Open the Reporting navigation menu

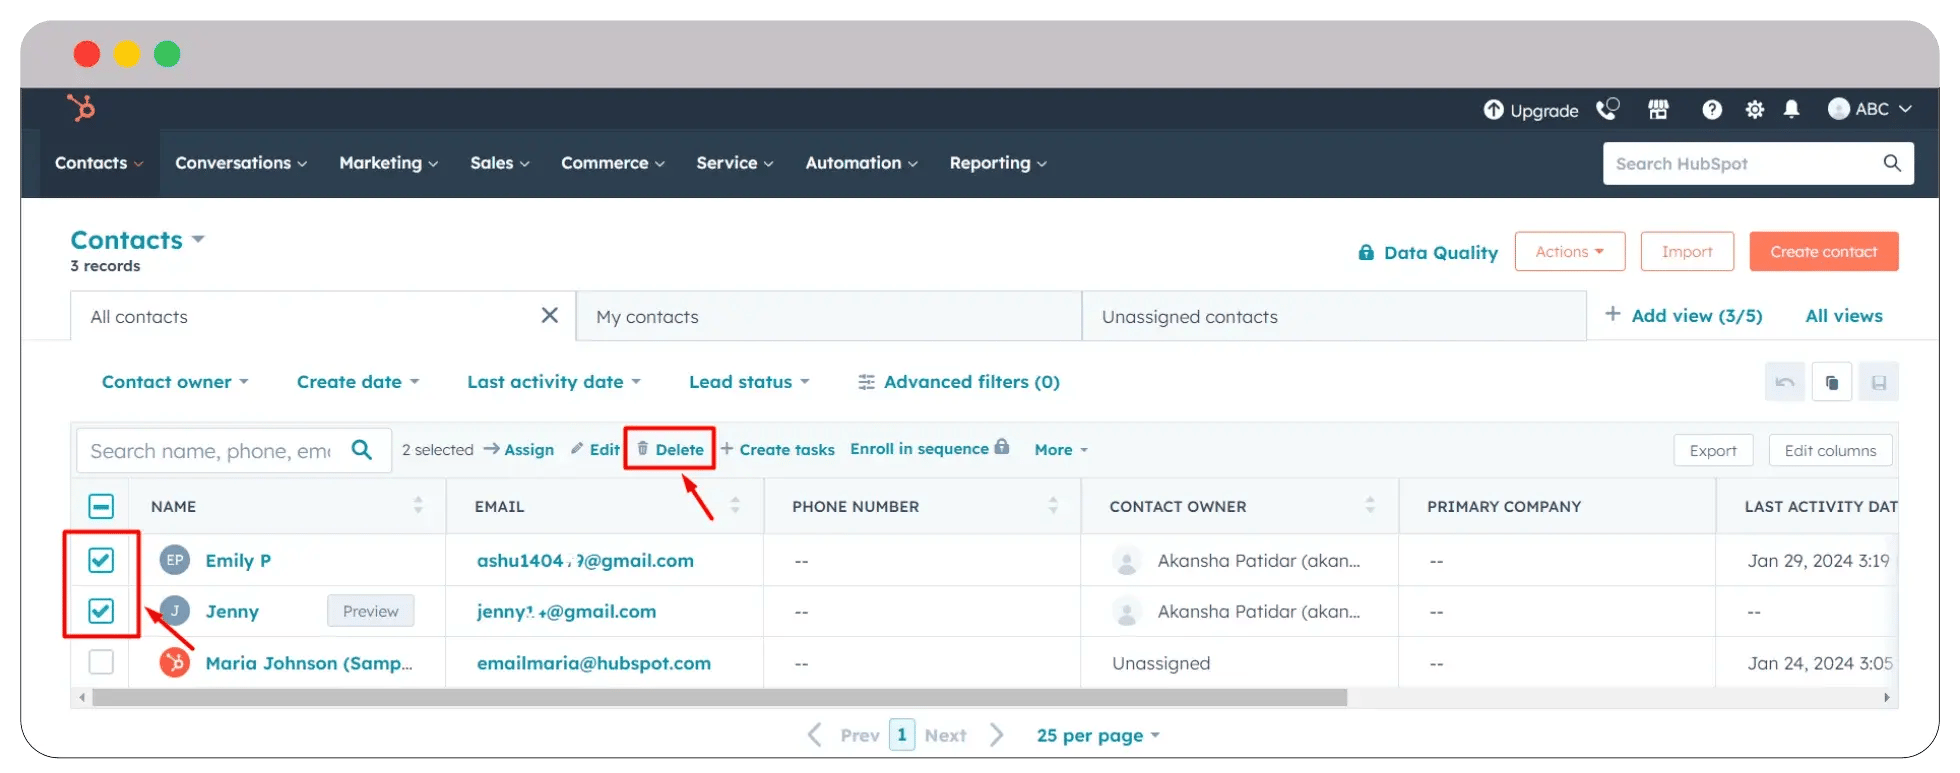pos(998,163)
